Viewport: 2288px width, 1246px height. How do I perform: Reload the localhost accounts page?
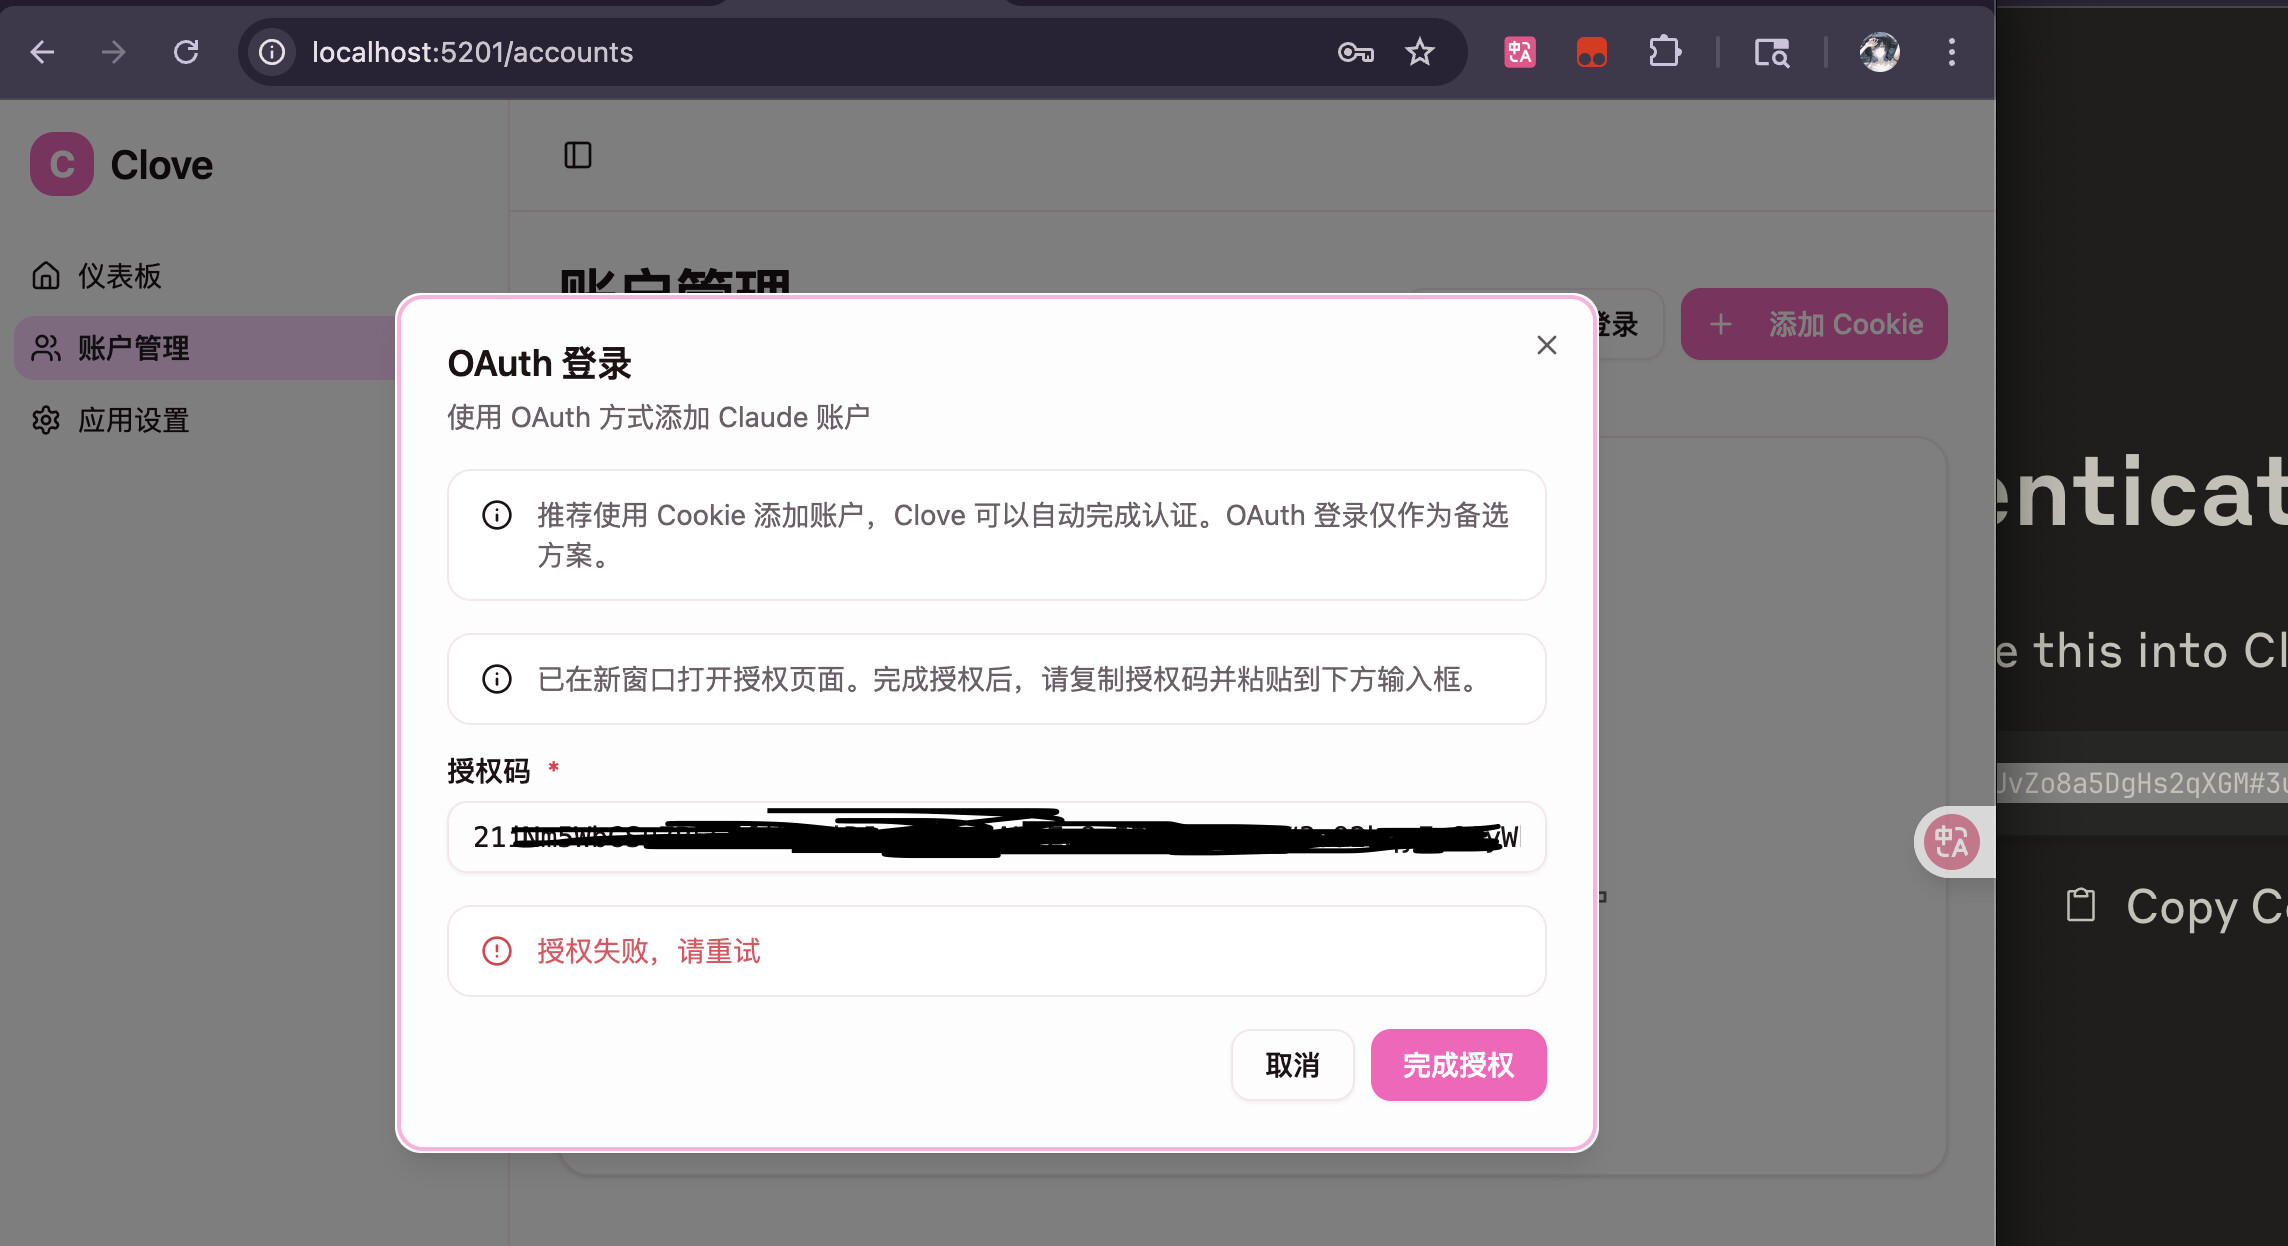point(186,52)
